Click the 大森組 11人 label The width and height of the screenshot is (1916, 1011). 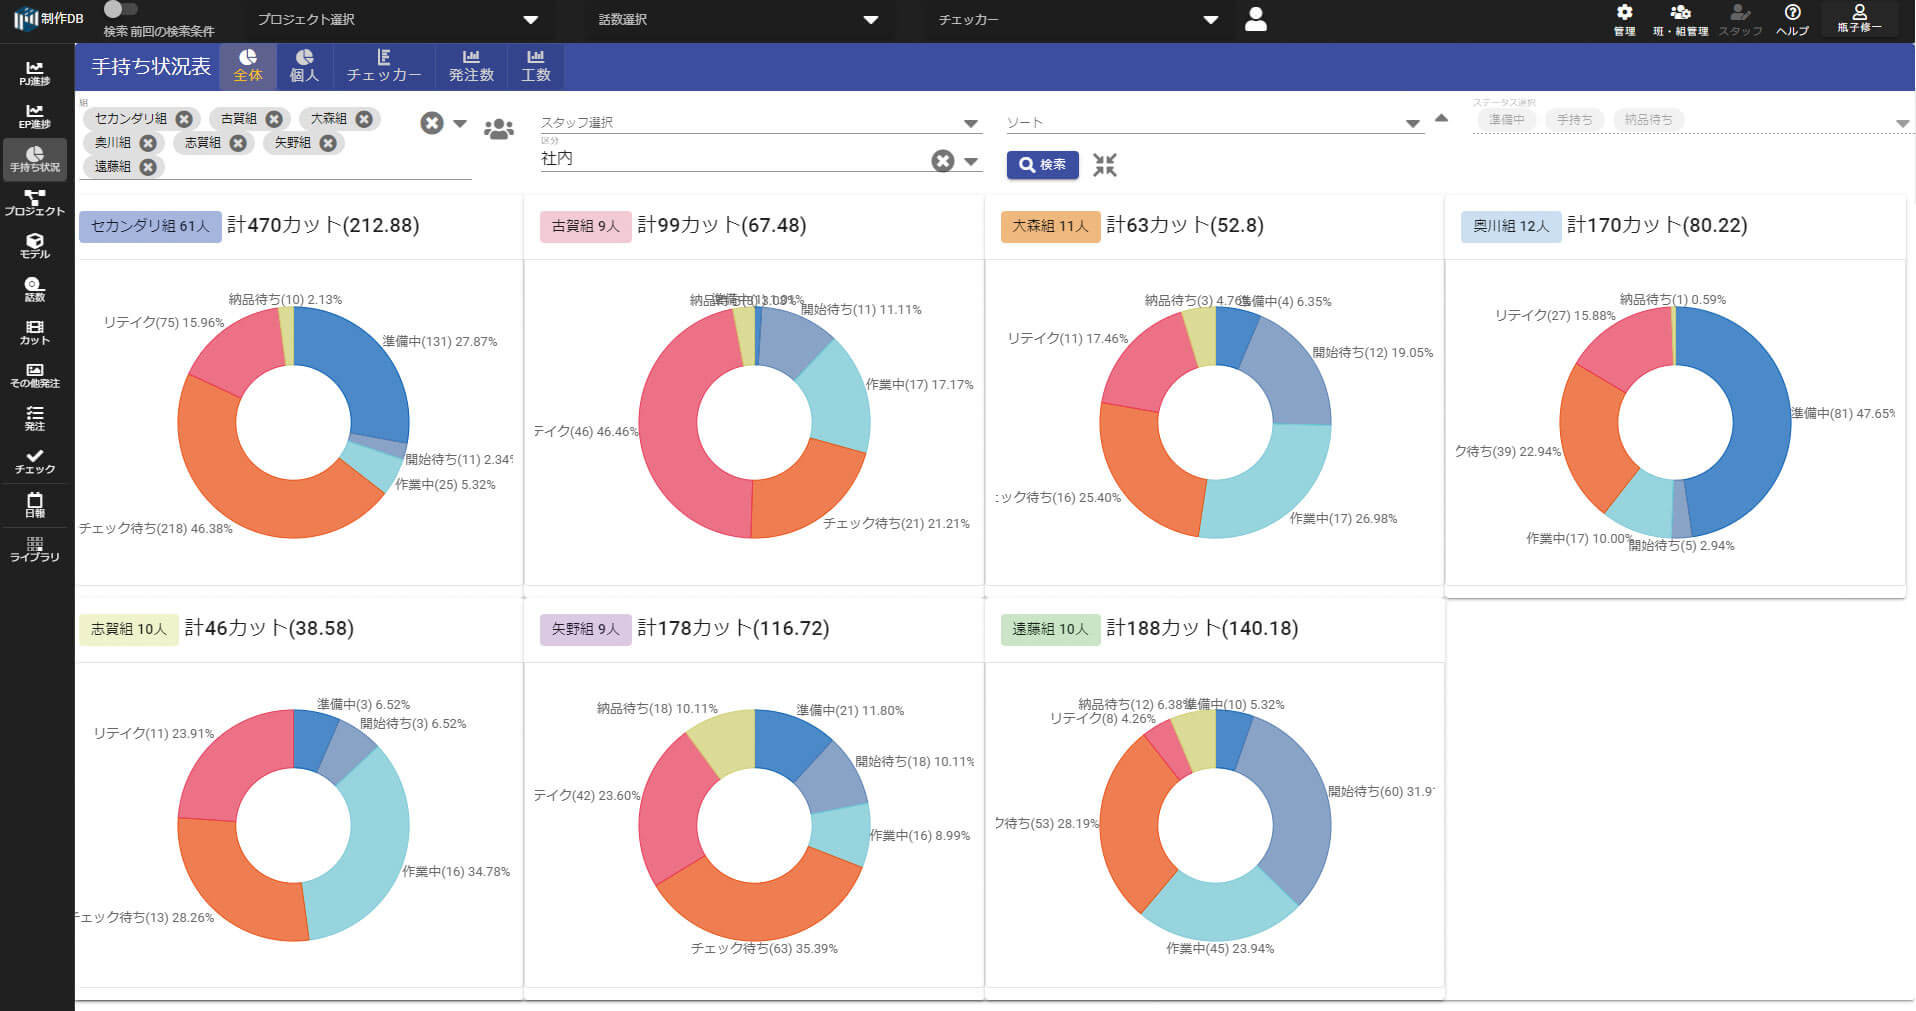pyautogui.click(x=1050, y=226)
